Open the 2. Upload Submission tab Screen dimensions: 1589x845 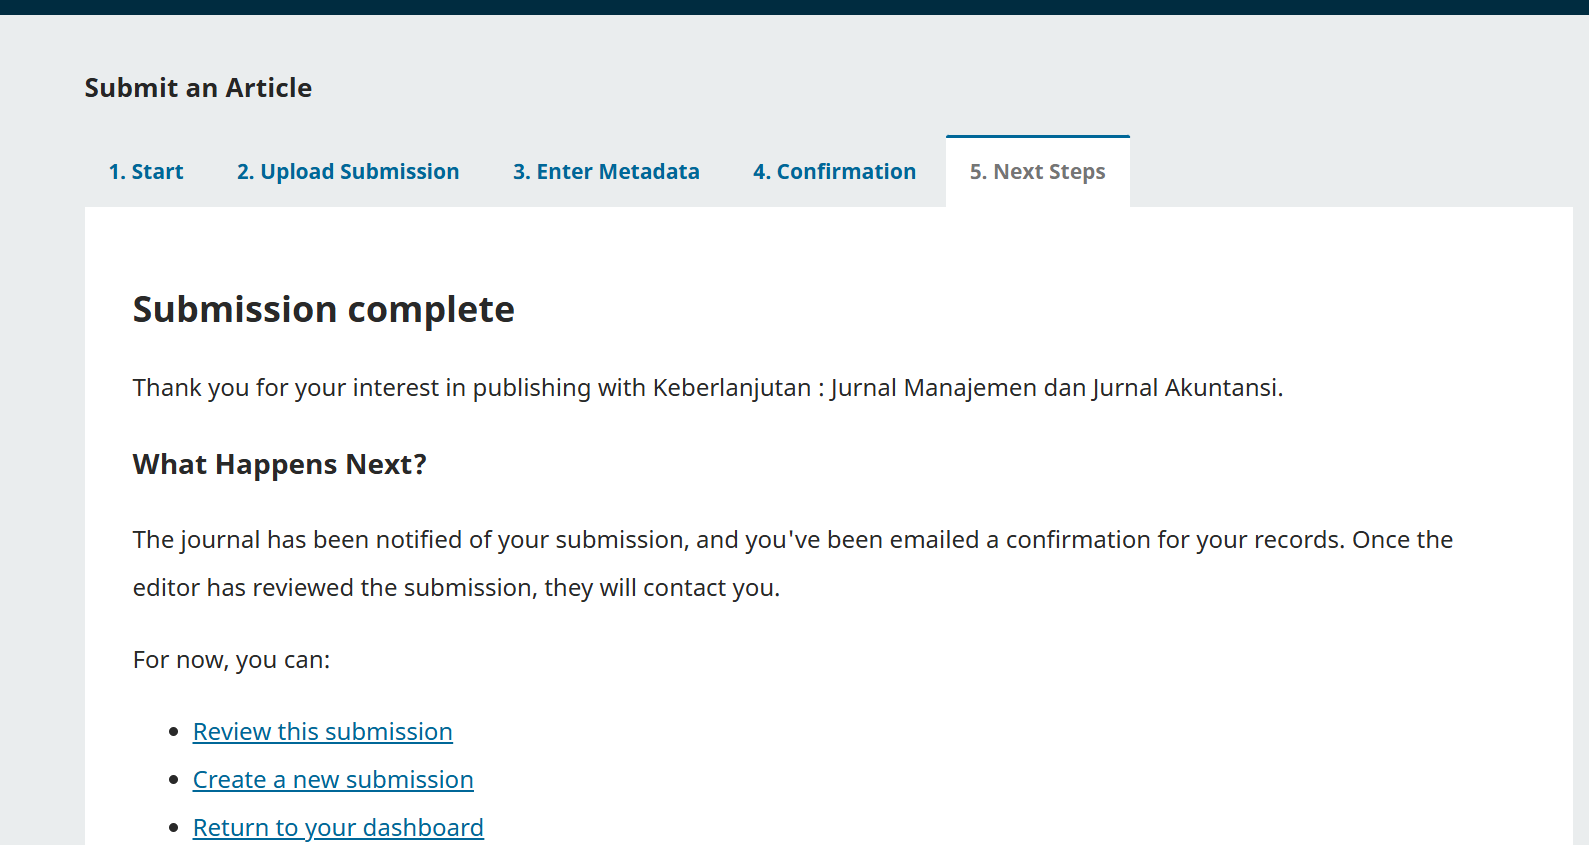click(x=348, y=172)
